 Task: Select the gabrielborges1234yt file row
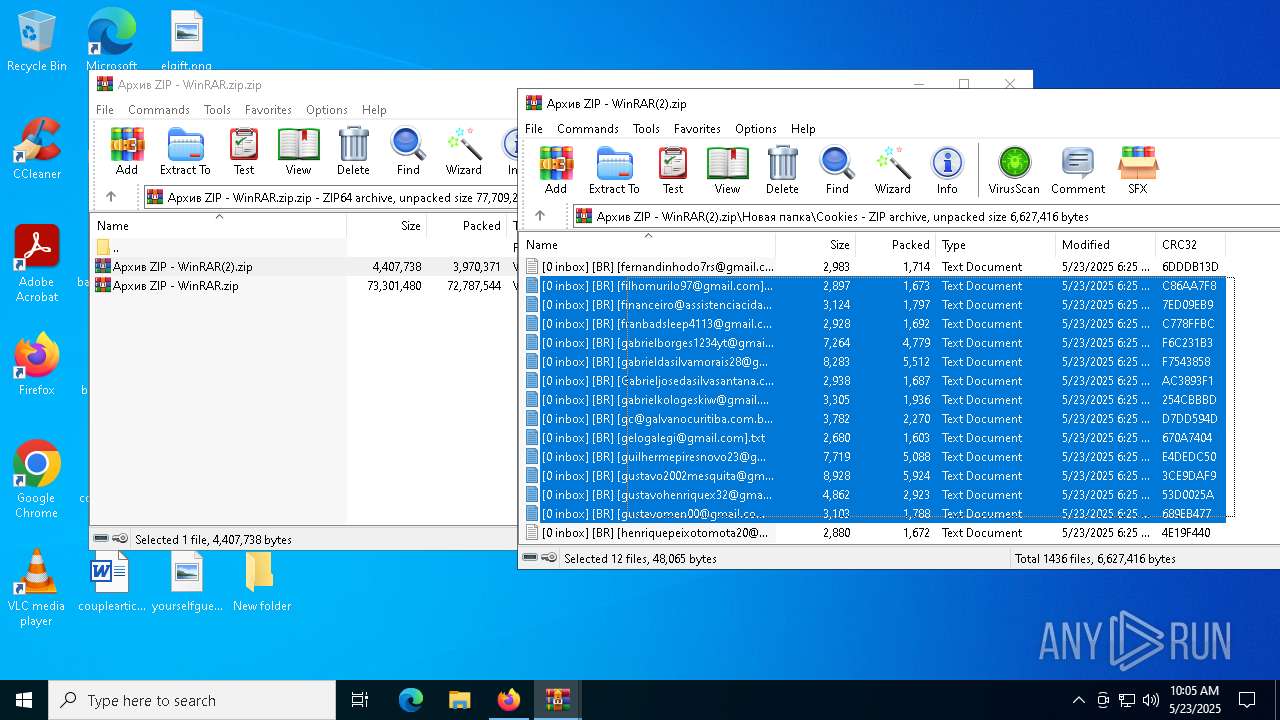pyautogui.click(x=873, y=343)
